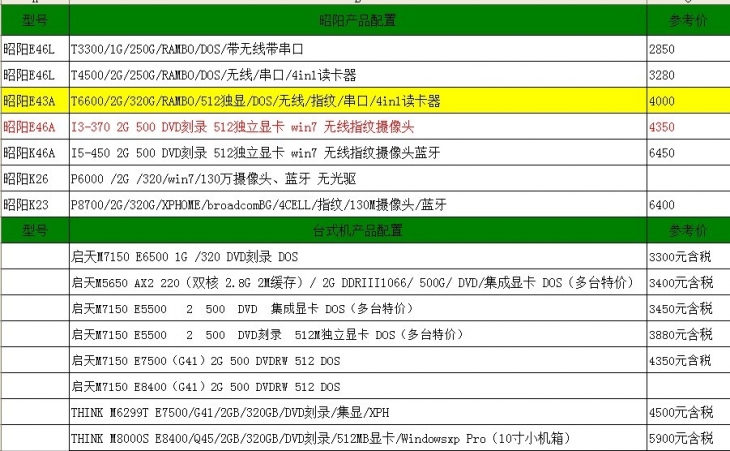Select the cell starting THINK M8000S E8400
This screenshot has height=451, width=730.
point(358,438)
